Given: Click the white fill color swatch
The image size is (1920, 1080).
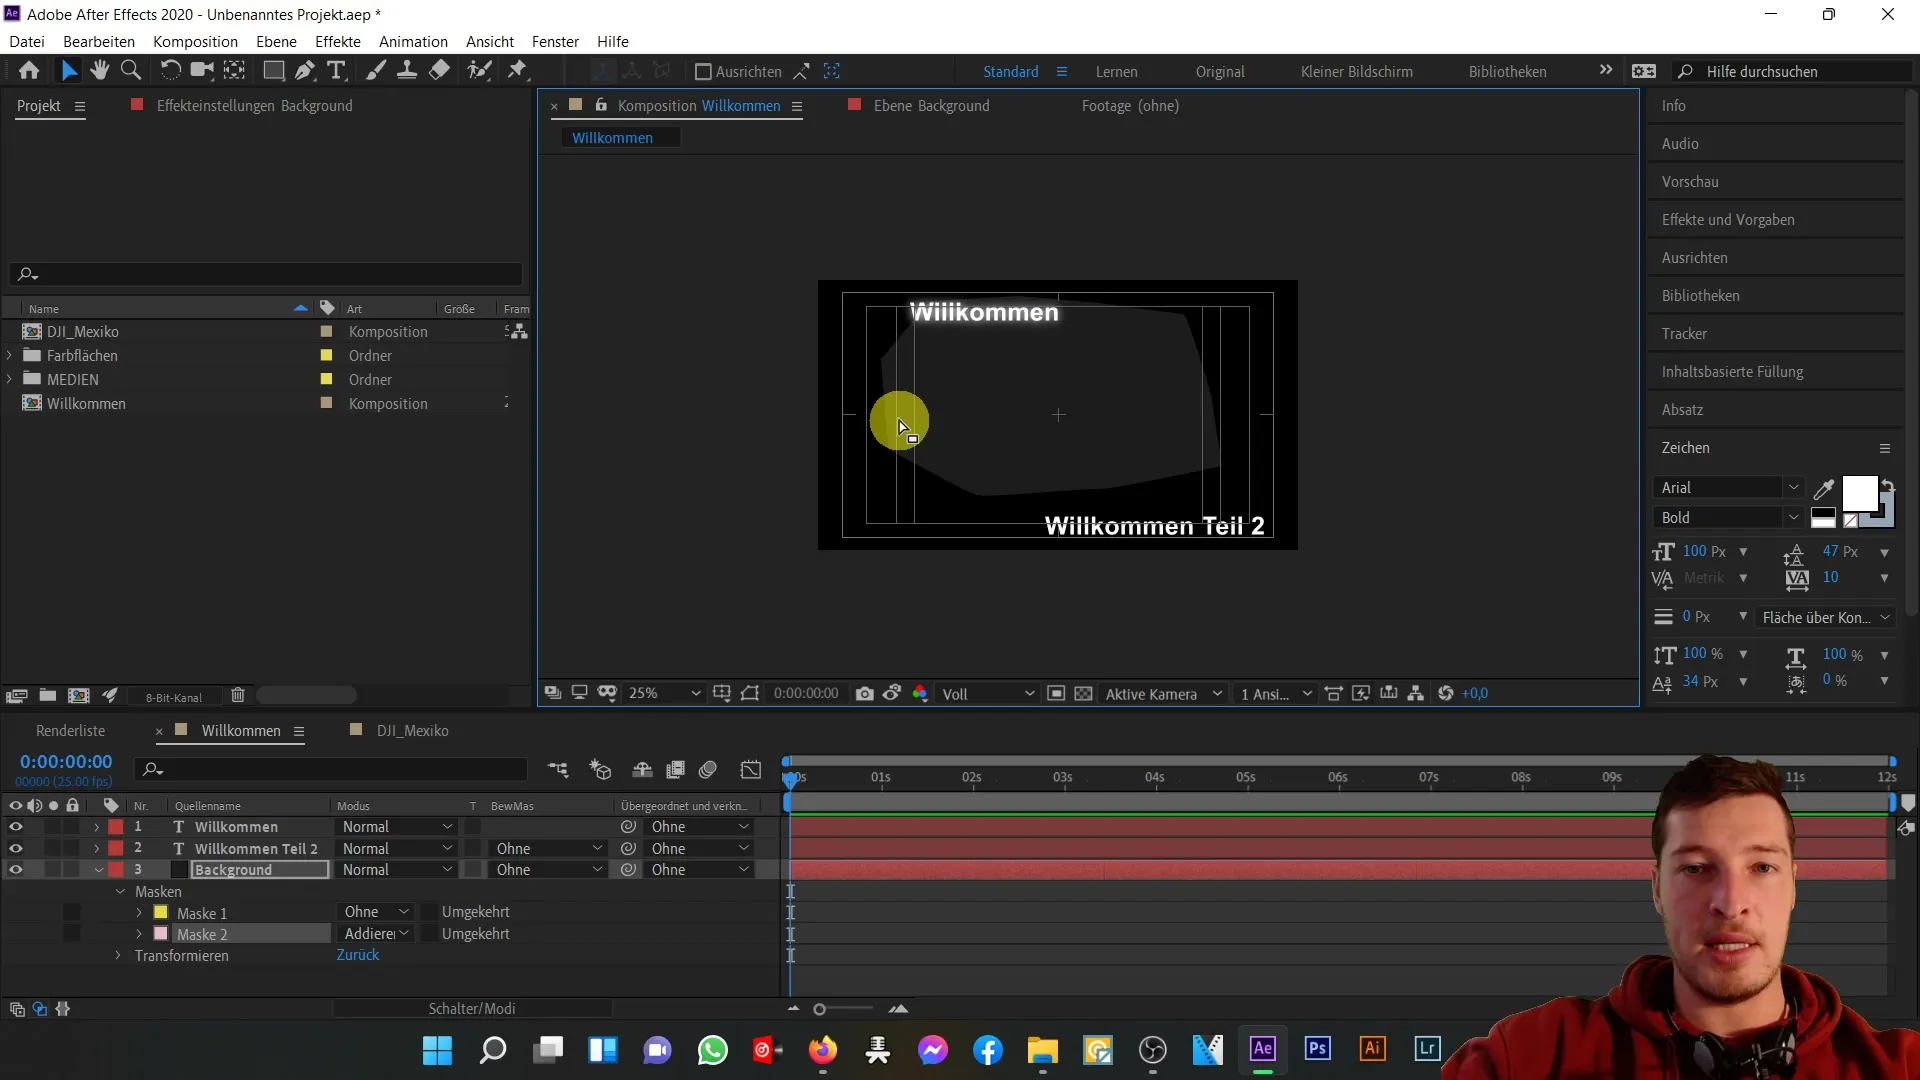Looking at the screenshot, I should pos(1858,493).
